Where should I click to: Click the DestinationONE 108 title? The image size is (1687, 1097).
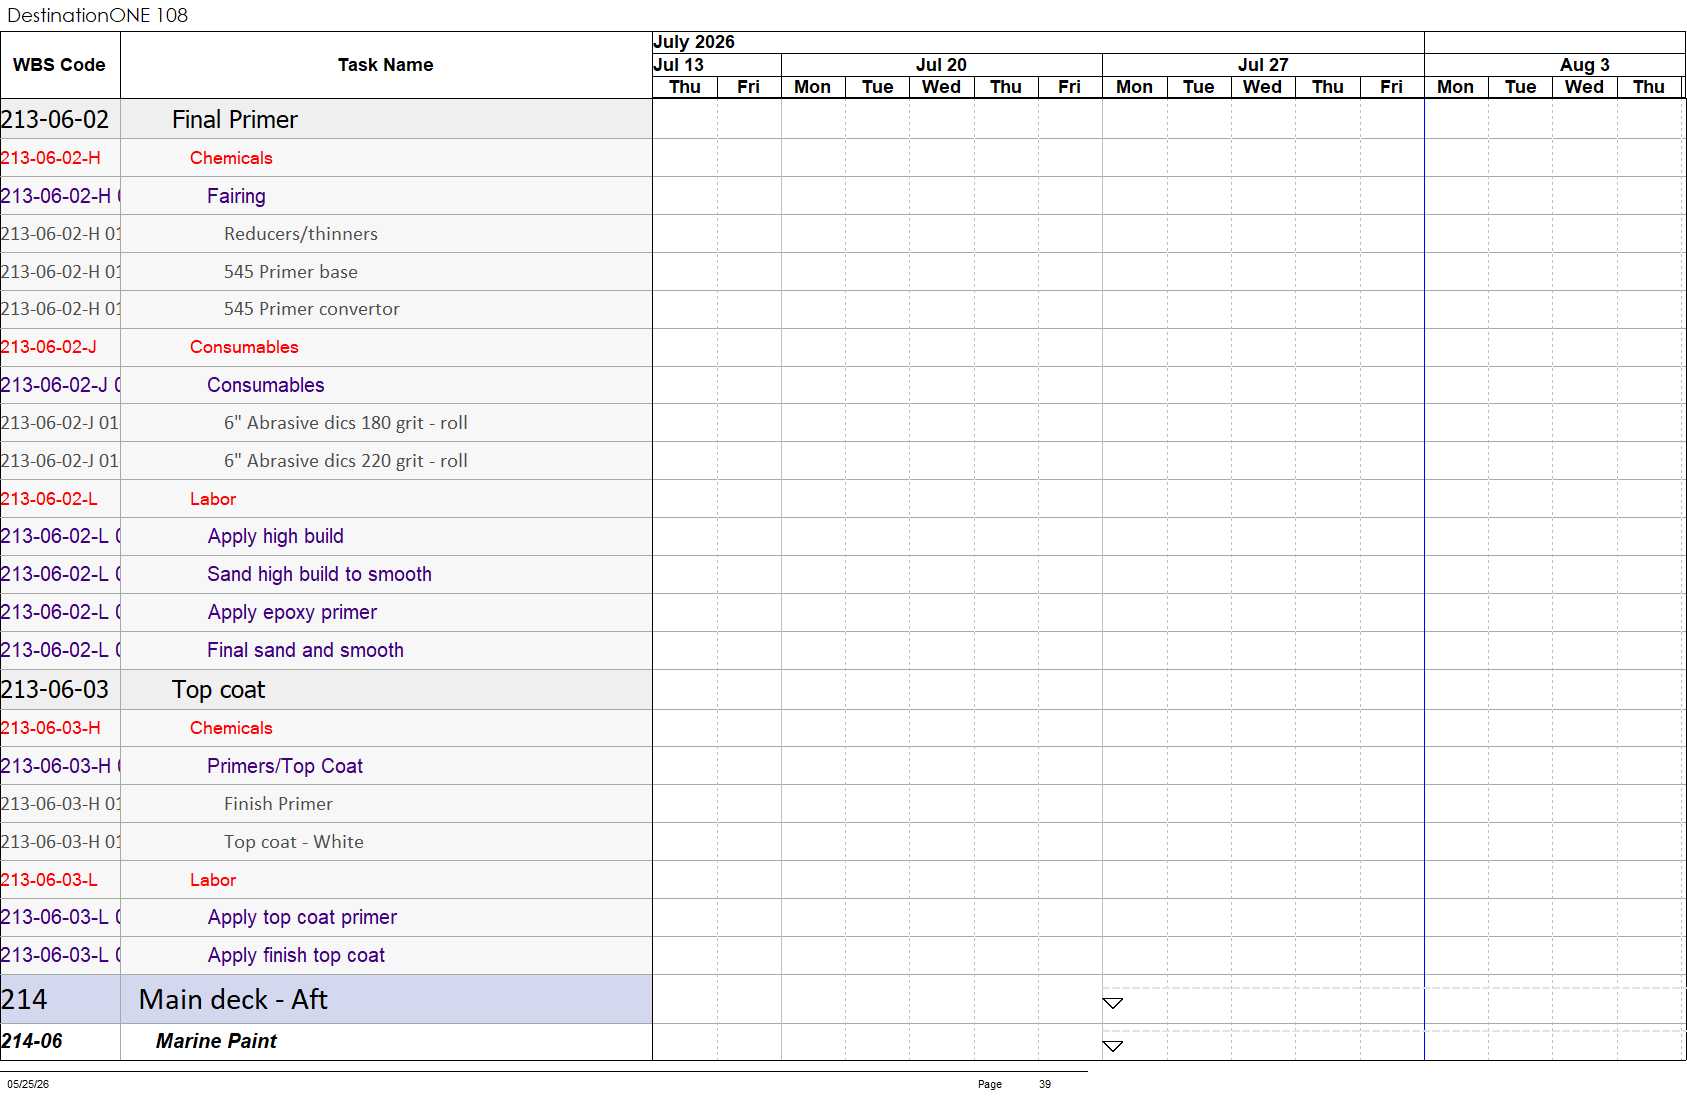[x=98, y=15]
